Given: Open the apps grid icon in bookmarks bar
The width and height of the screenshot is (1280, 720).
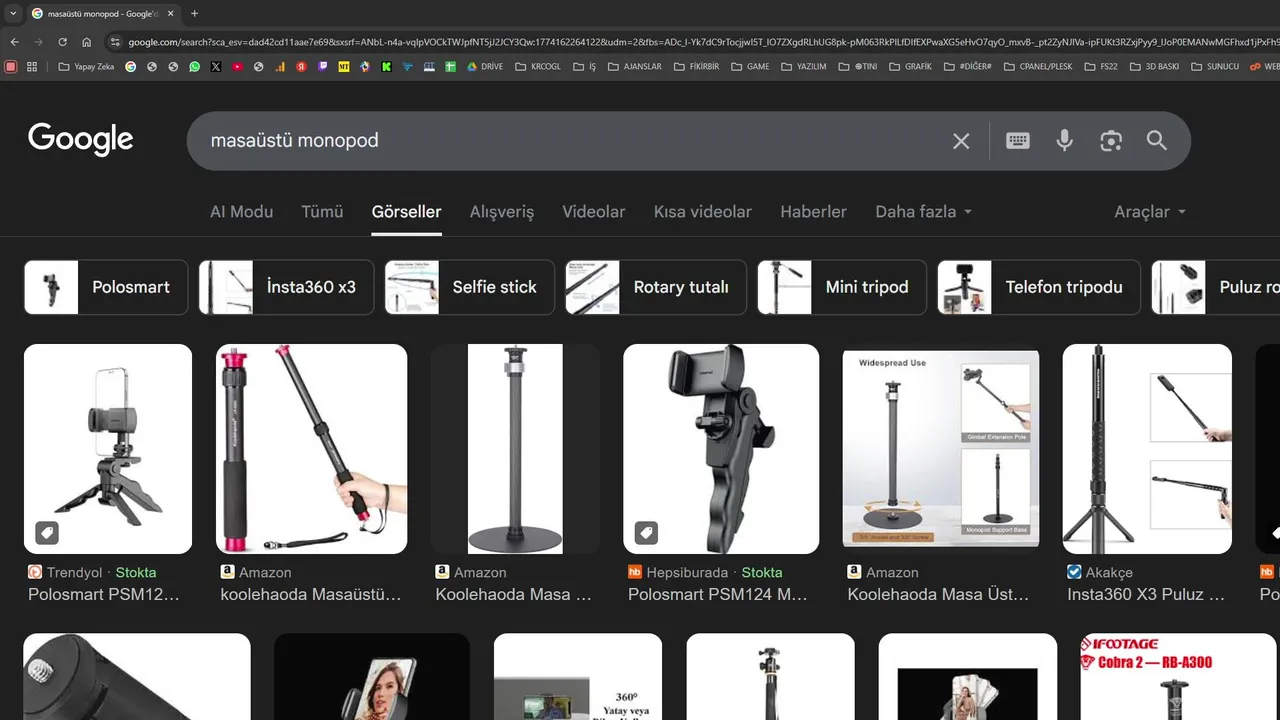Looking at the screenshot, I should click(x=32, y=67).
